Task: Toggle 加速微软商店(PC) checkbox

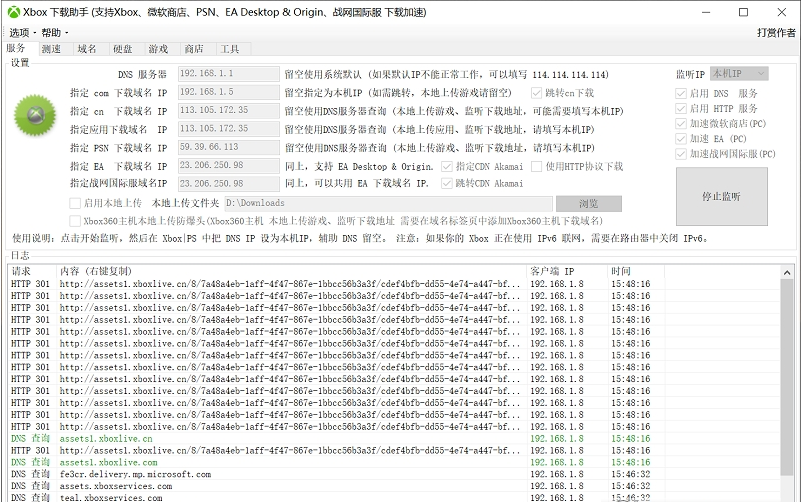Action: (x=681, y=123)
